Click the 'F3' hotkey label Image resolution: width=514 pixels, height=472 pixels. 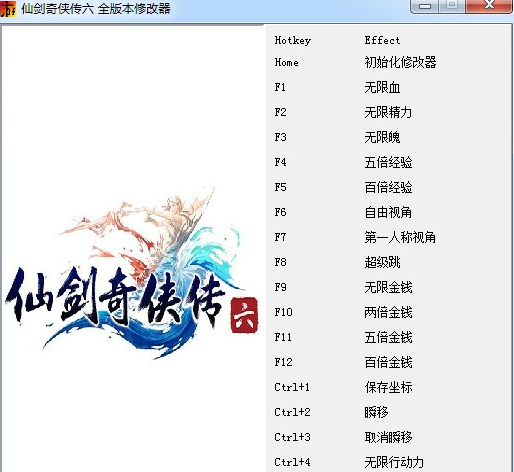[x=280, y=137]
